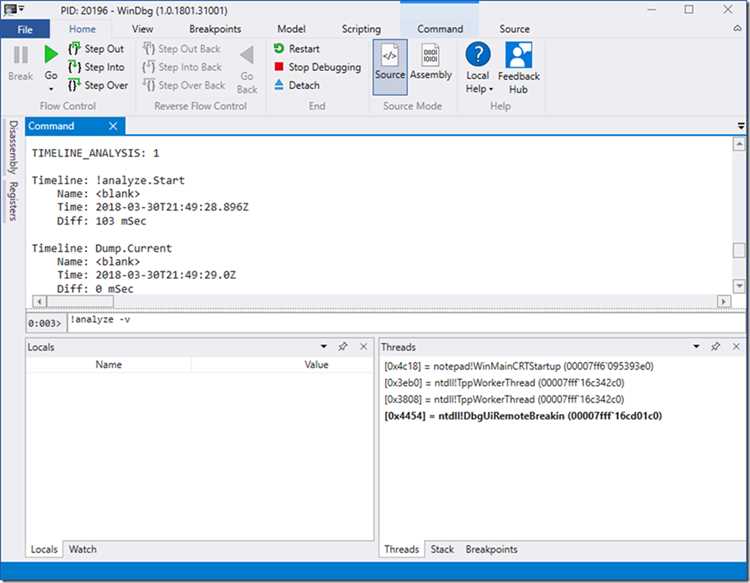This screenshot has width=750, height=583.
Task: Open the File menu
Action: [x=24, y=29]
